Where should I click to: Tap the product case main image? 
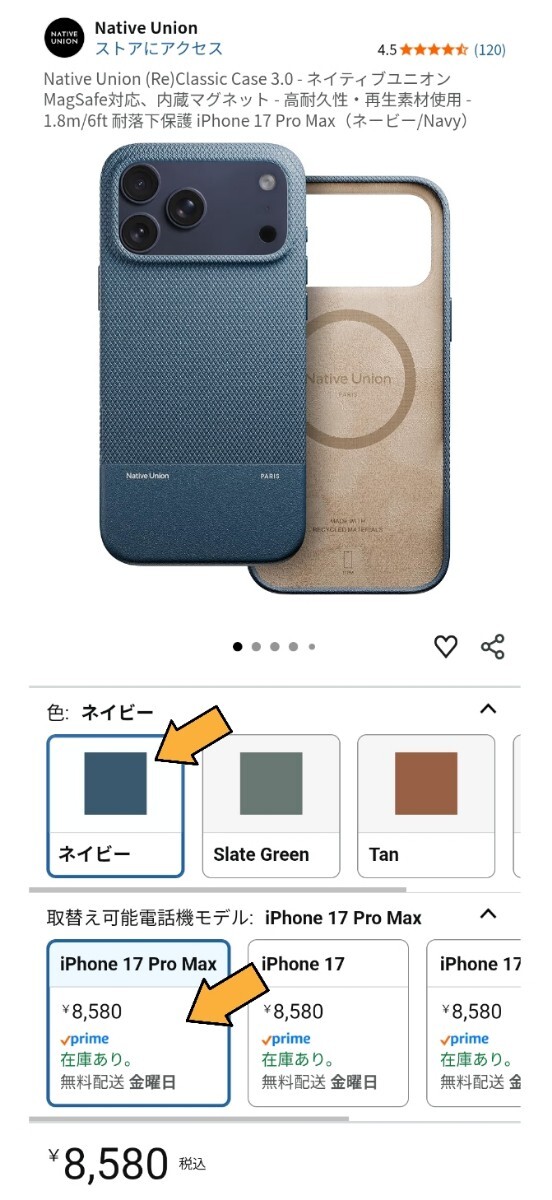pyautogui.click(x=275, y=367)
